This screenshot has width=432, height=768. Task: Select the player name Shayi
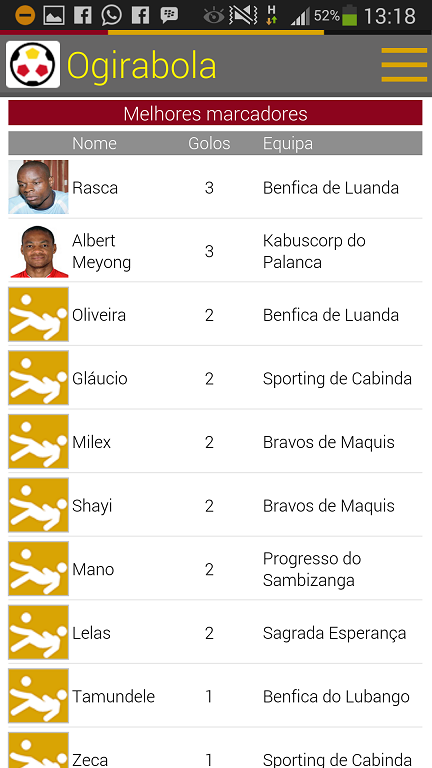92,506
